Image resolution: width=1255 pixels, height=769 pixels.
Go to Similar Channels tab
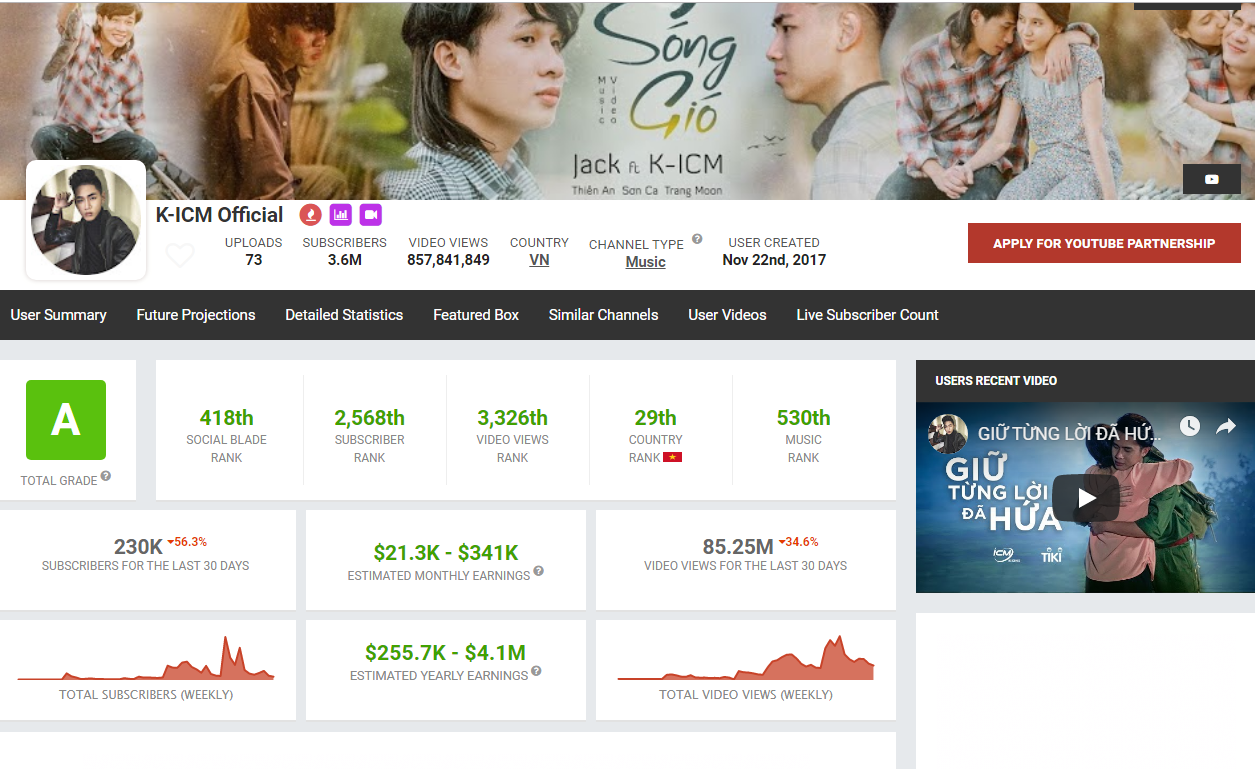[603, 315]
